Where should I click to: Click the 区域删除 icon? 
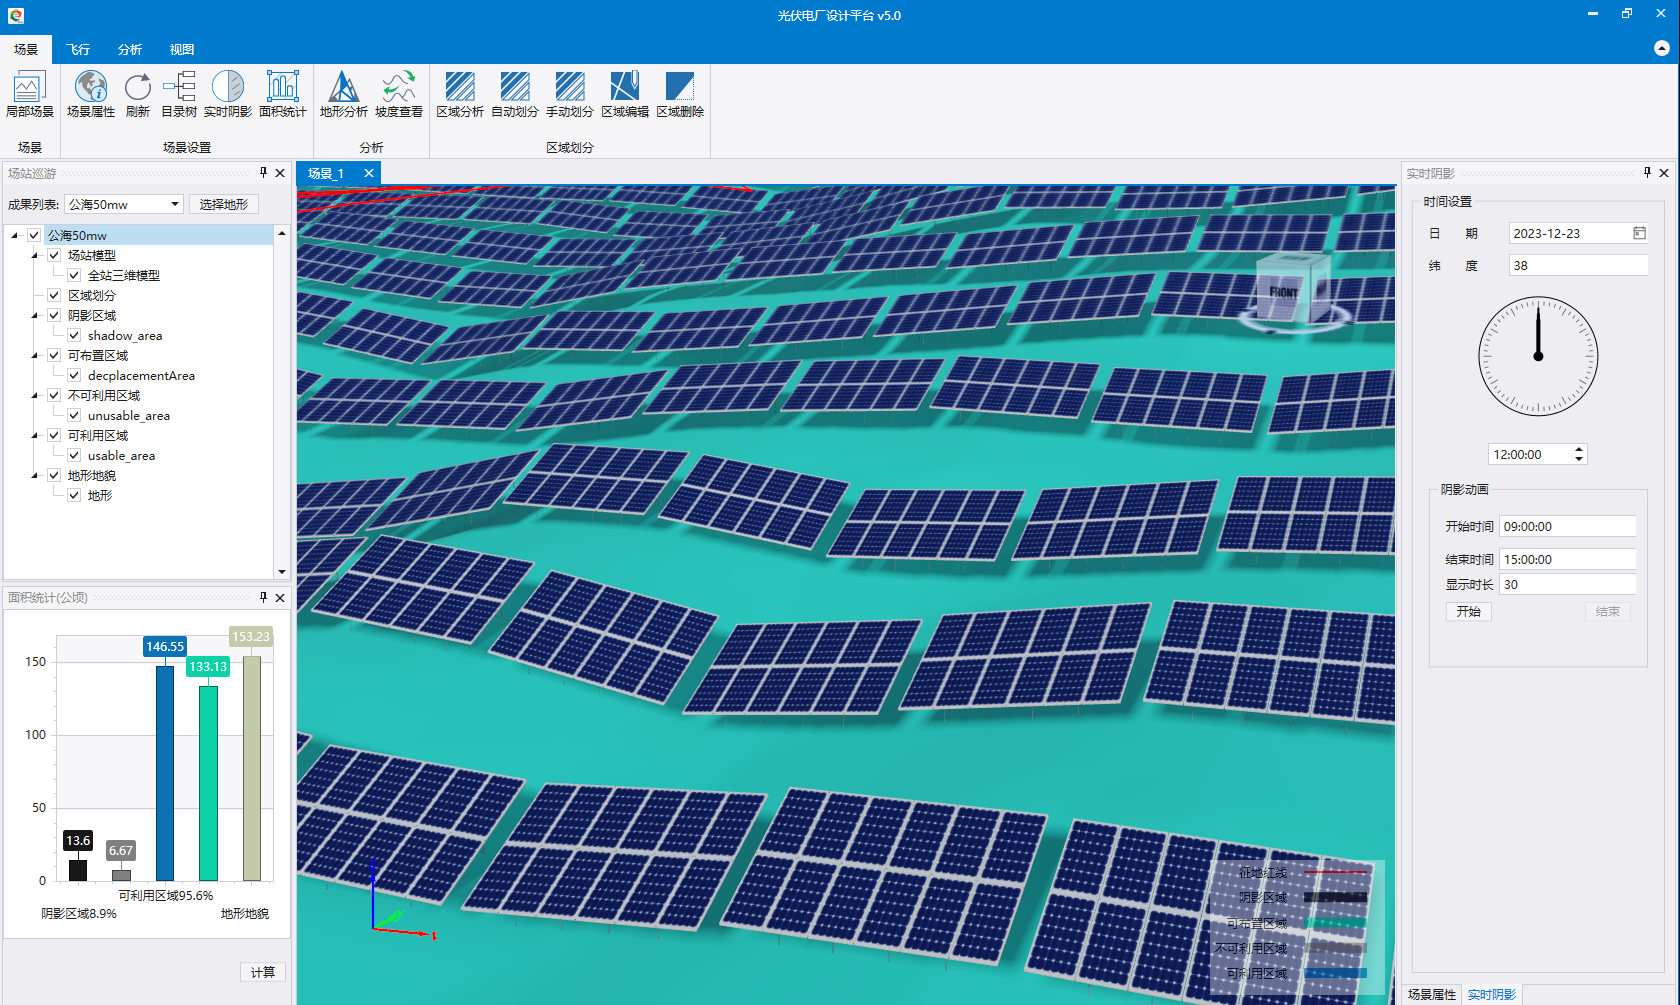tap(679, 87)
